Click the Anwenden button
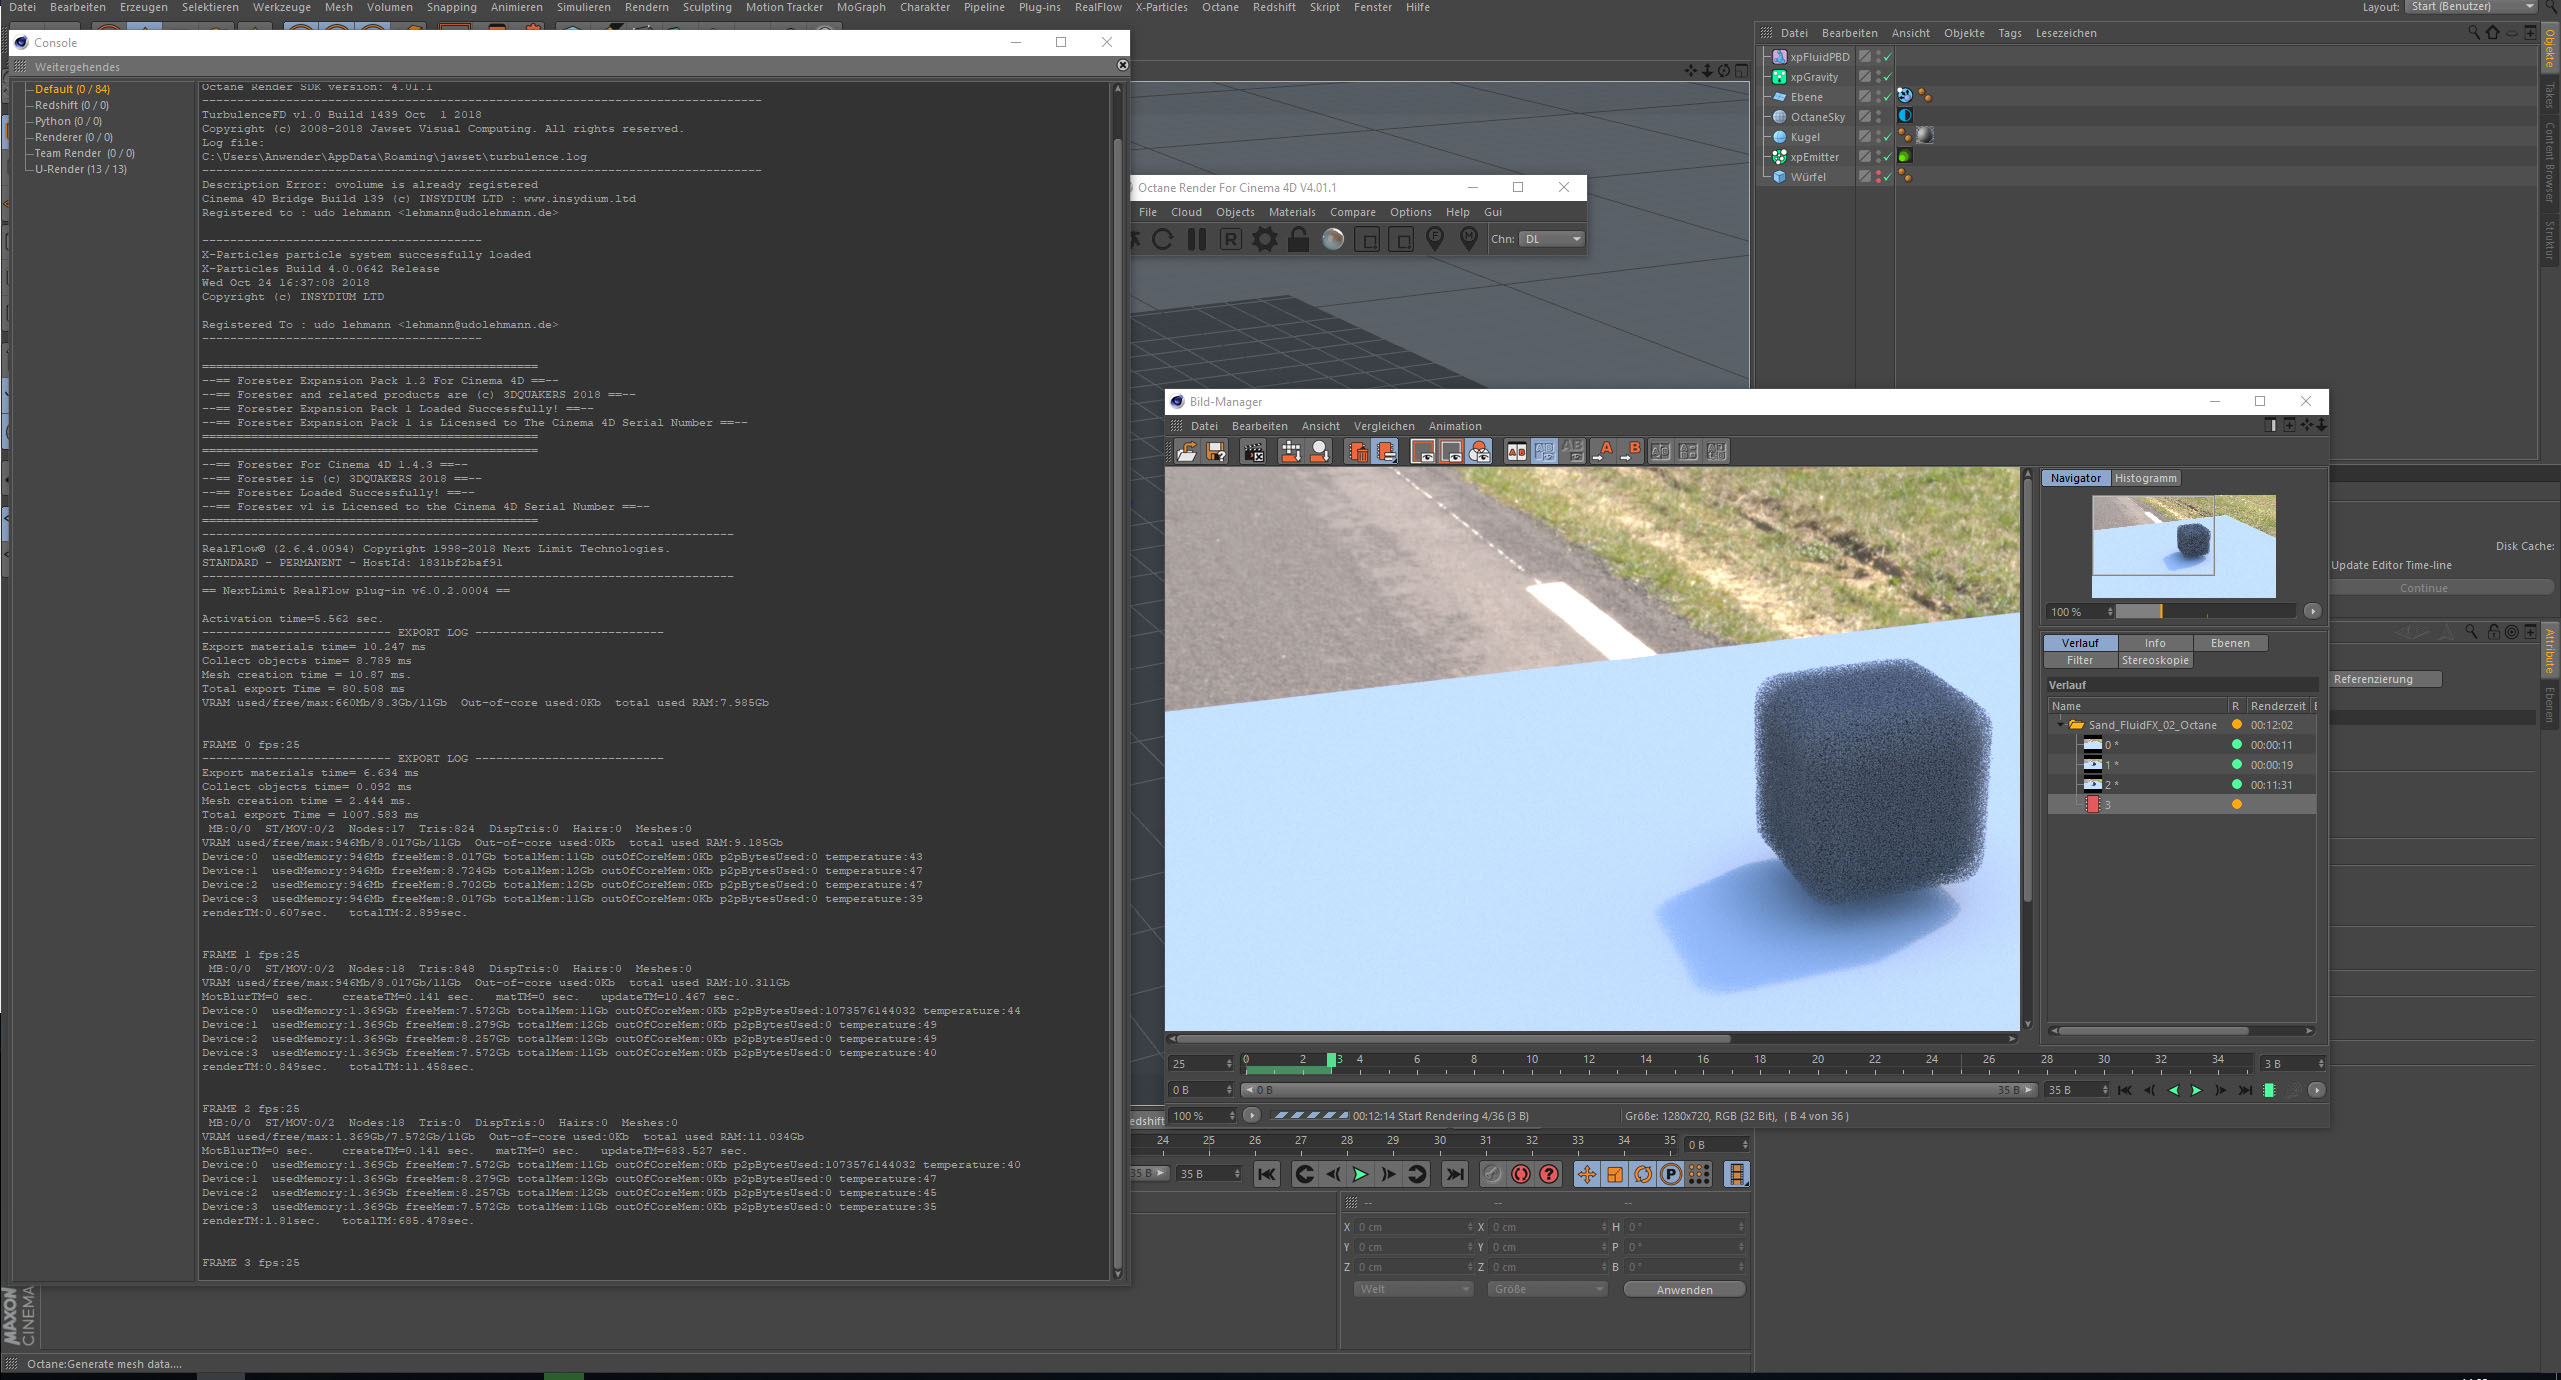This screenshot has height=1380, width=2561. tap(1684, 1290)
